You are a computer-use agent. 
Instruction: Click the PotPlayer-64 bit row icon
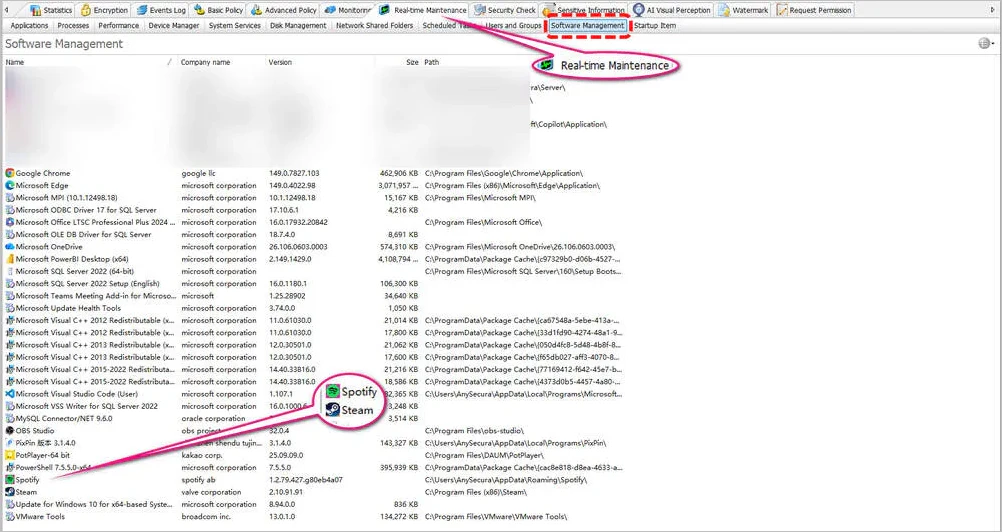[10, 455]
